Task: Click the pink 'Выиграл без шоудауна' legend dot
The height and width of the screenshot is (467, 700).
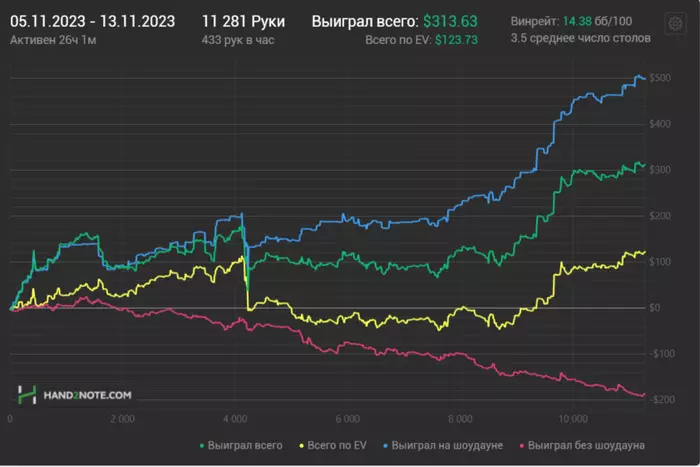Action: pyautogui.click(x=522, y=446)
